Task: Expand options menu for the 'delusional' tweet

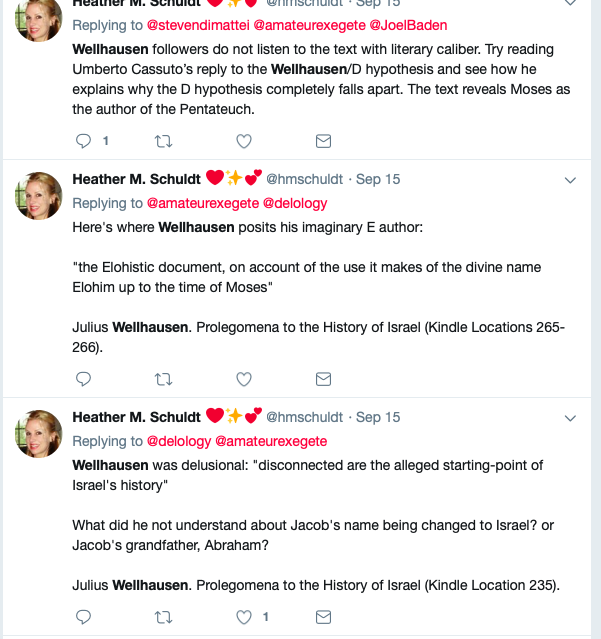Action: [571, 418]
